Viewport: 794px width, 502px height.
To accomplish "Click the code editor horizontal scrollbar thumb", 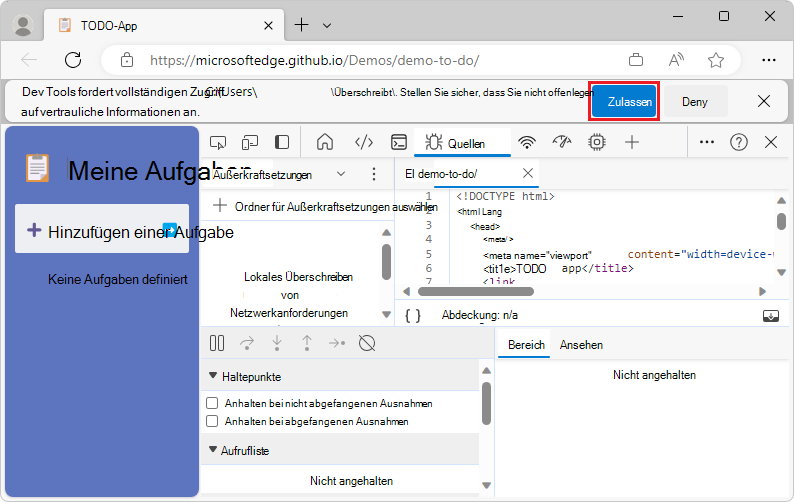I will [x=475, y=291].
